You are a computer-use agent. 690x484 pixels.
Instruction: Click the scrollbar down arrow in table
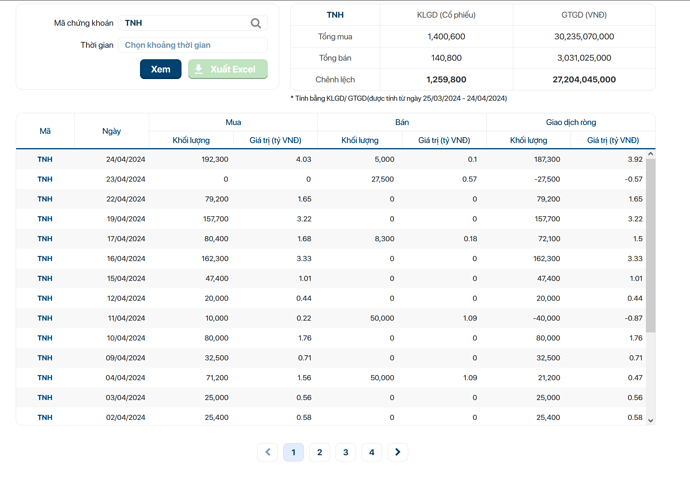coord(651,420)
